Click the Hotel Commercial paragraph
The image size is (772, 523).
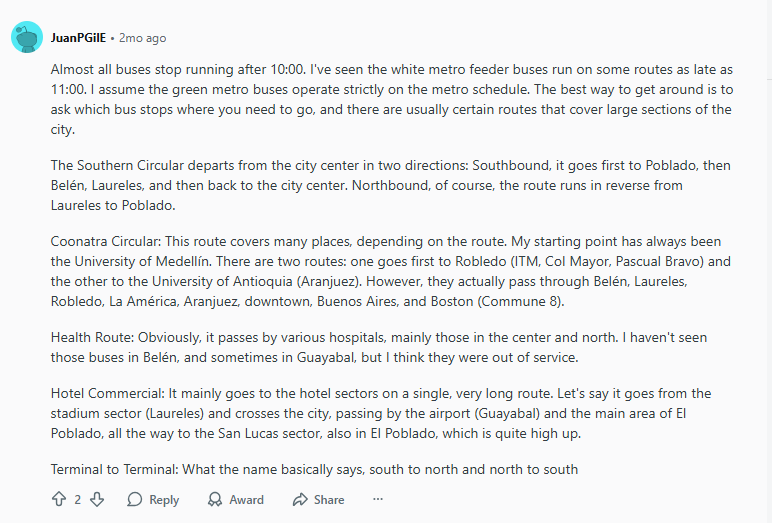392,412
